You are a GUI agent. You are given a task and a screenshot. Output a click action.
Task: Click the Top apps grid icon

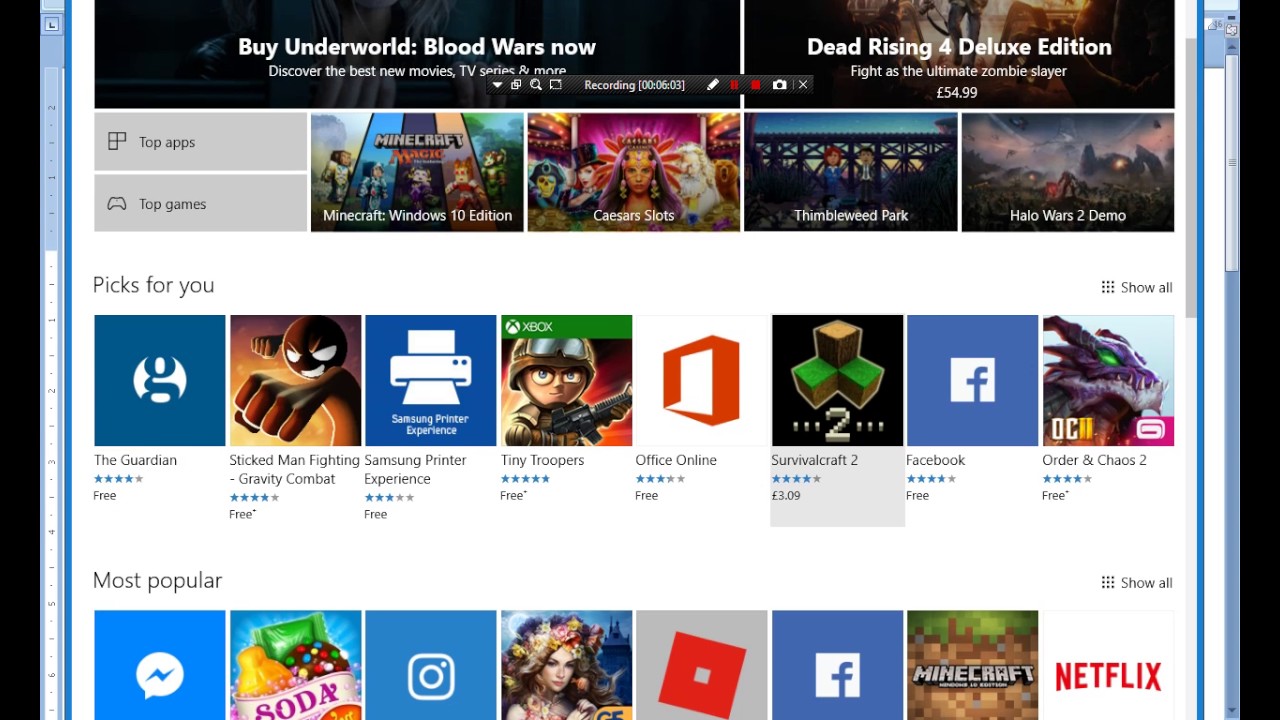[117, 142]
